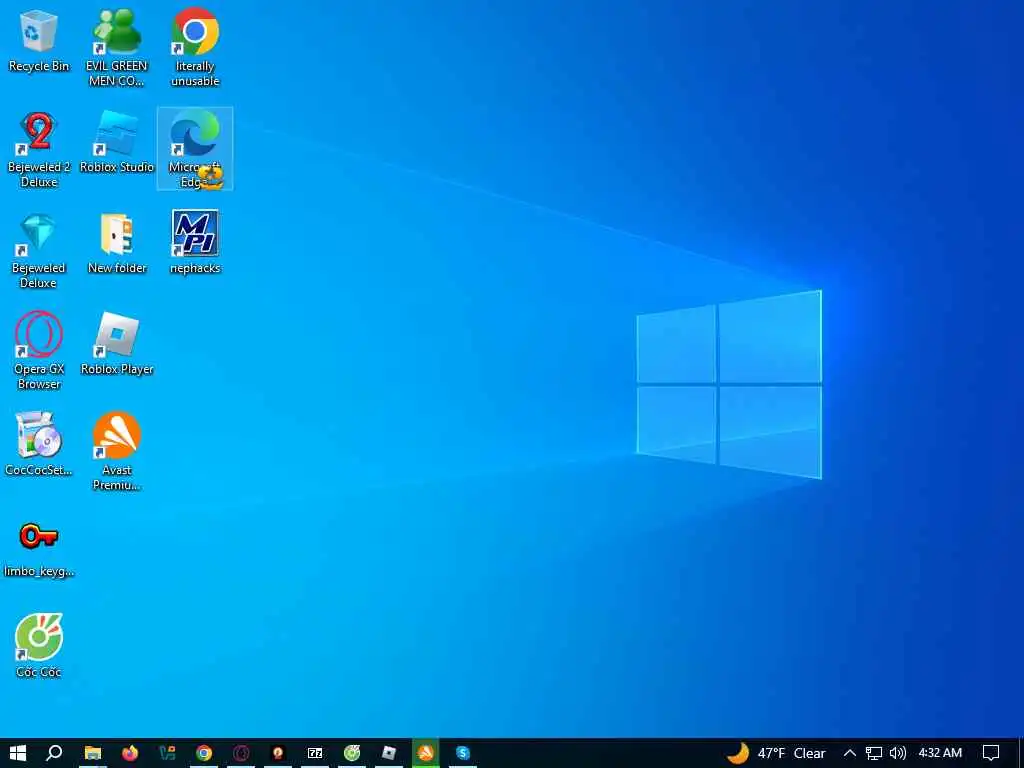Select the nephacks MPI shortcut
This screenshot has width=1024, height=768.
[x=195, y=242]
